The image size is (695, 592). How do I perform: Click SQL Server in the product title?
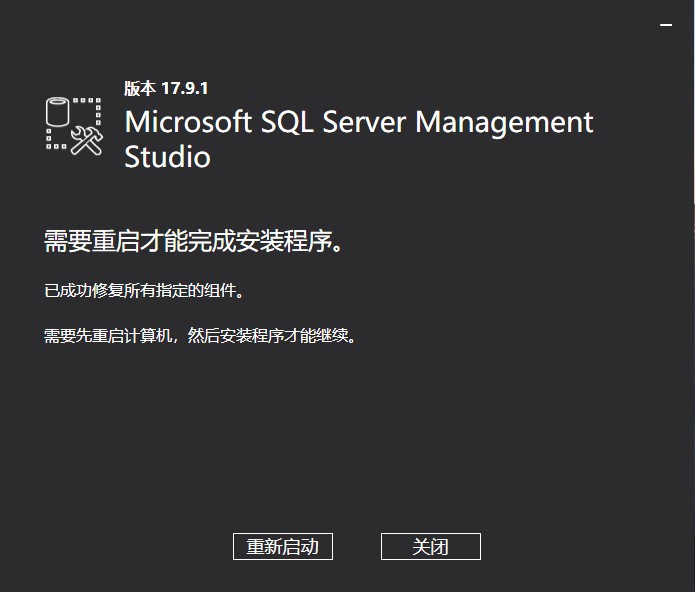pos(334,122)
